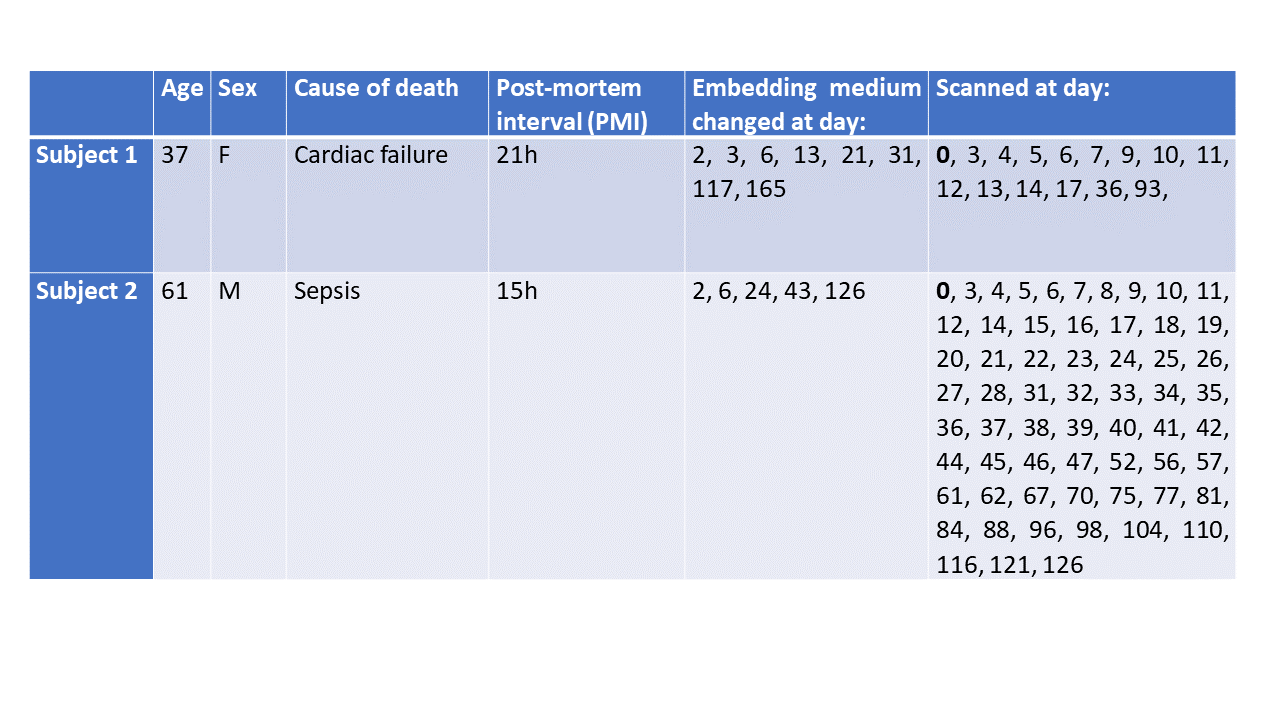1280x720 pixels.
Task: Select the sex value M
Action: tap(228, 291)
